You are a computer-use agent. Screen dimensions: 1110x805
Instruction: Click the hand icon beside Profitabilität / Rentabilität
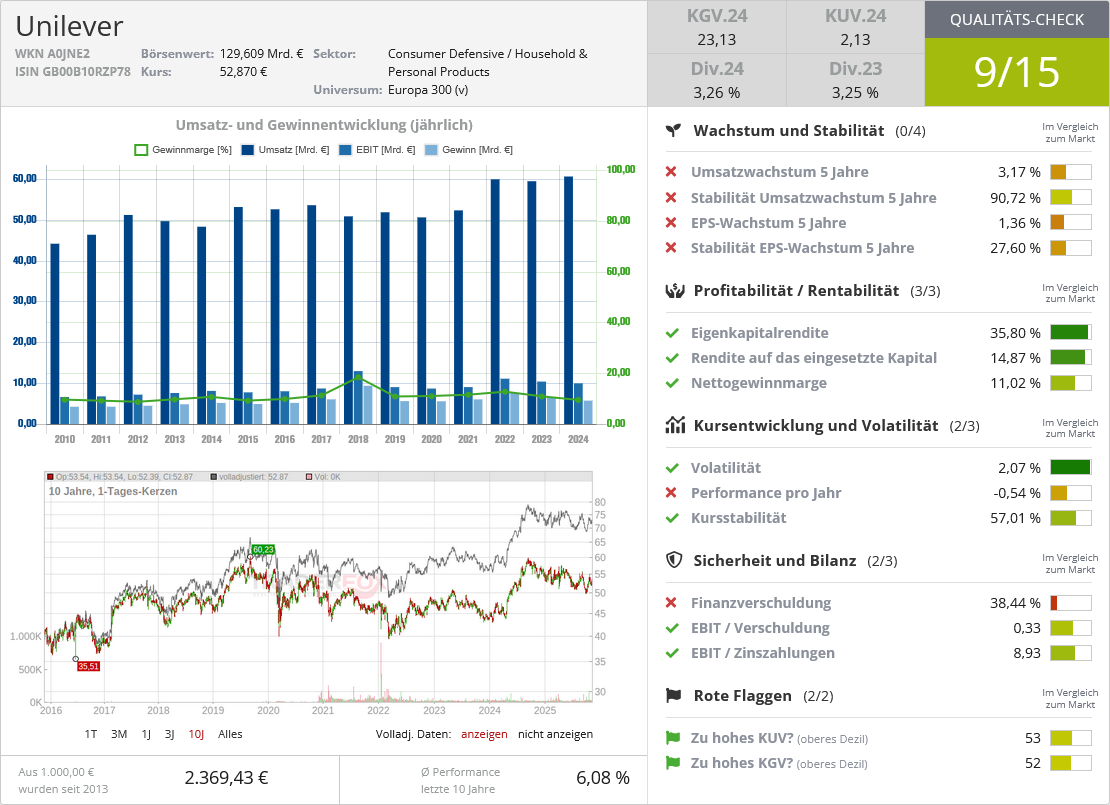click(675, 291)
